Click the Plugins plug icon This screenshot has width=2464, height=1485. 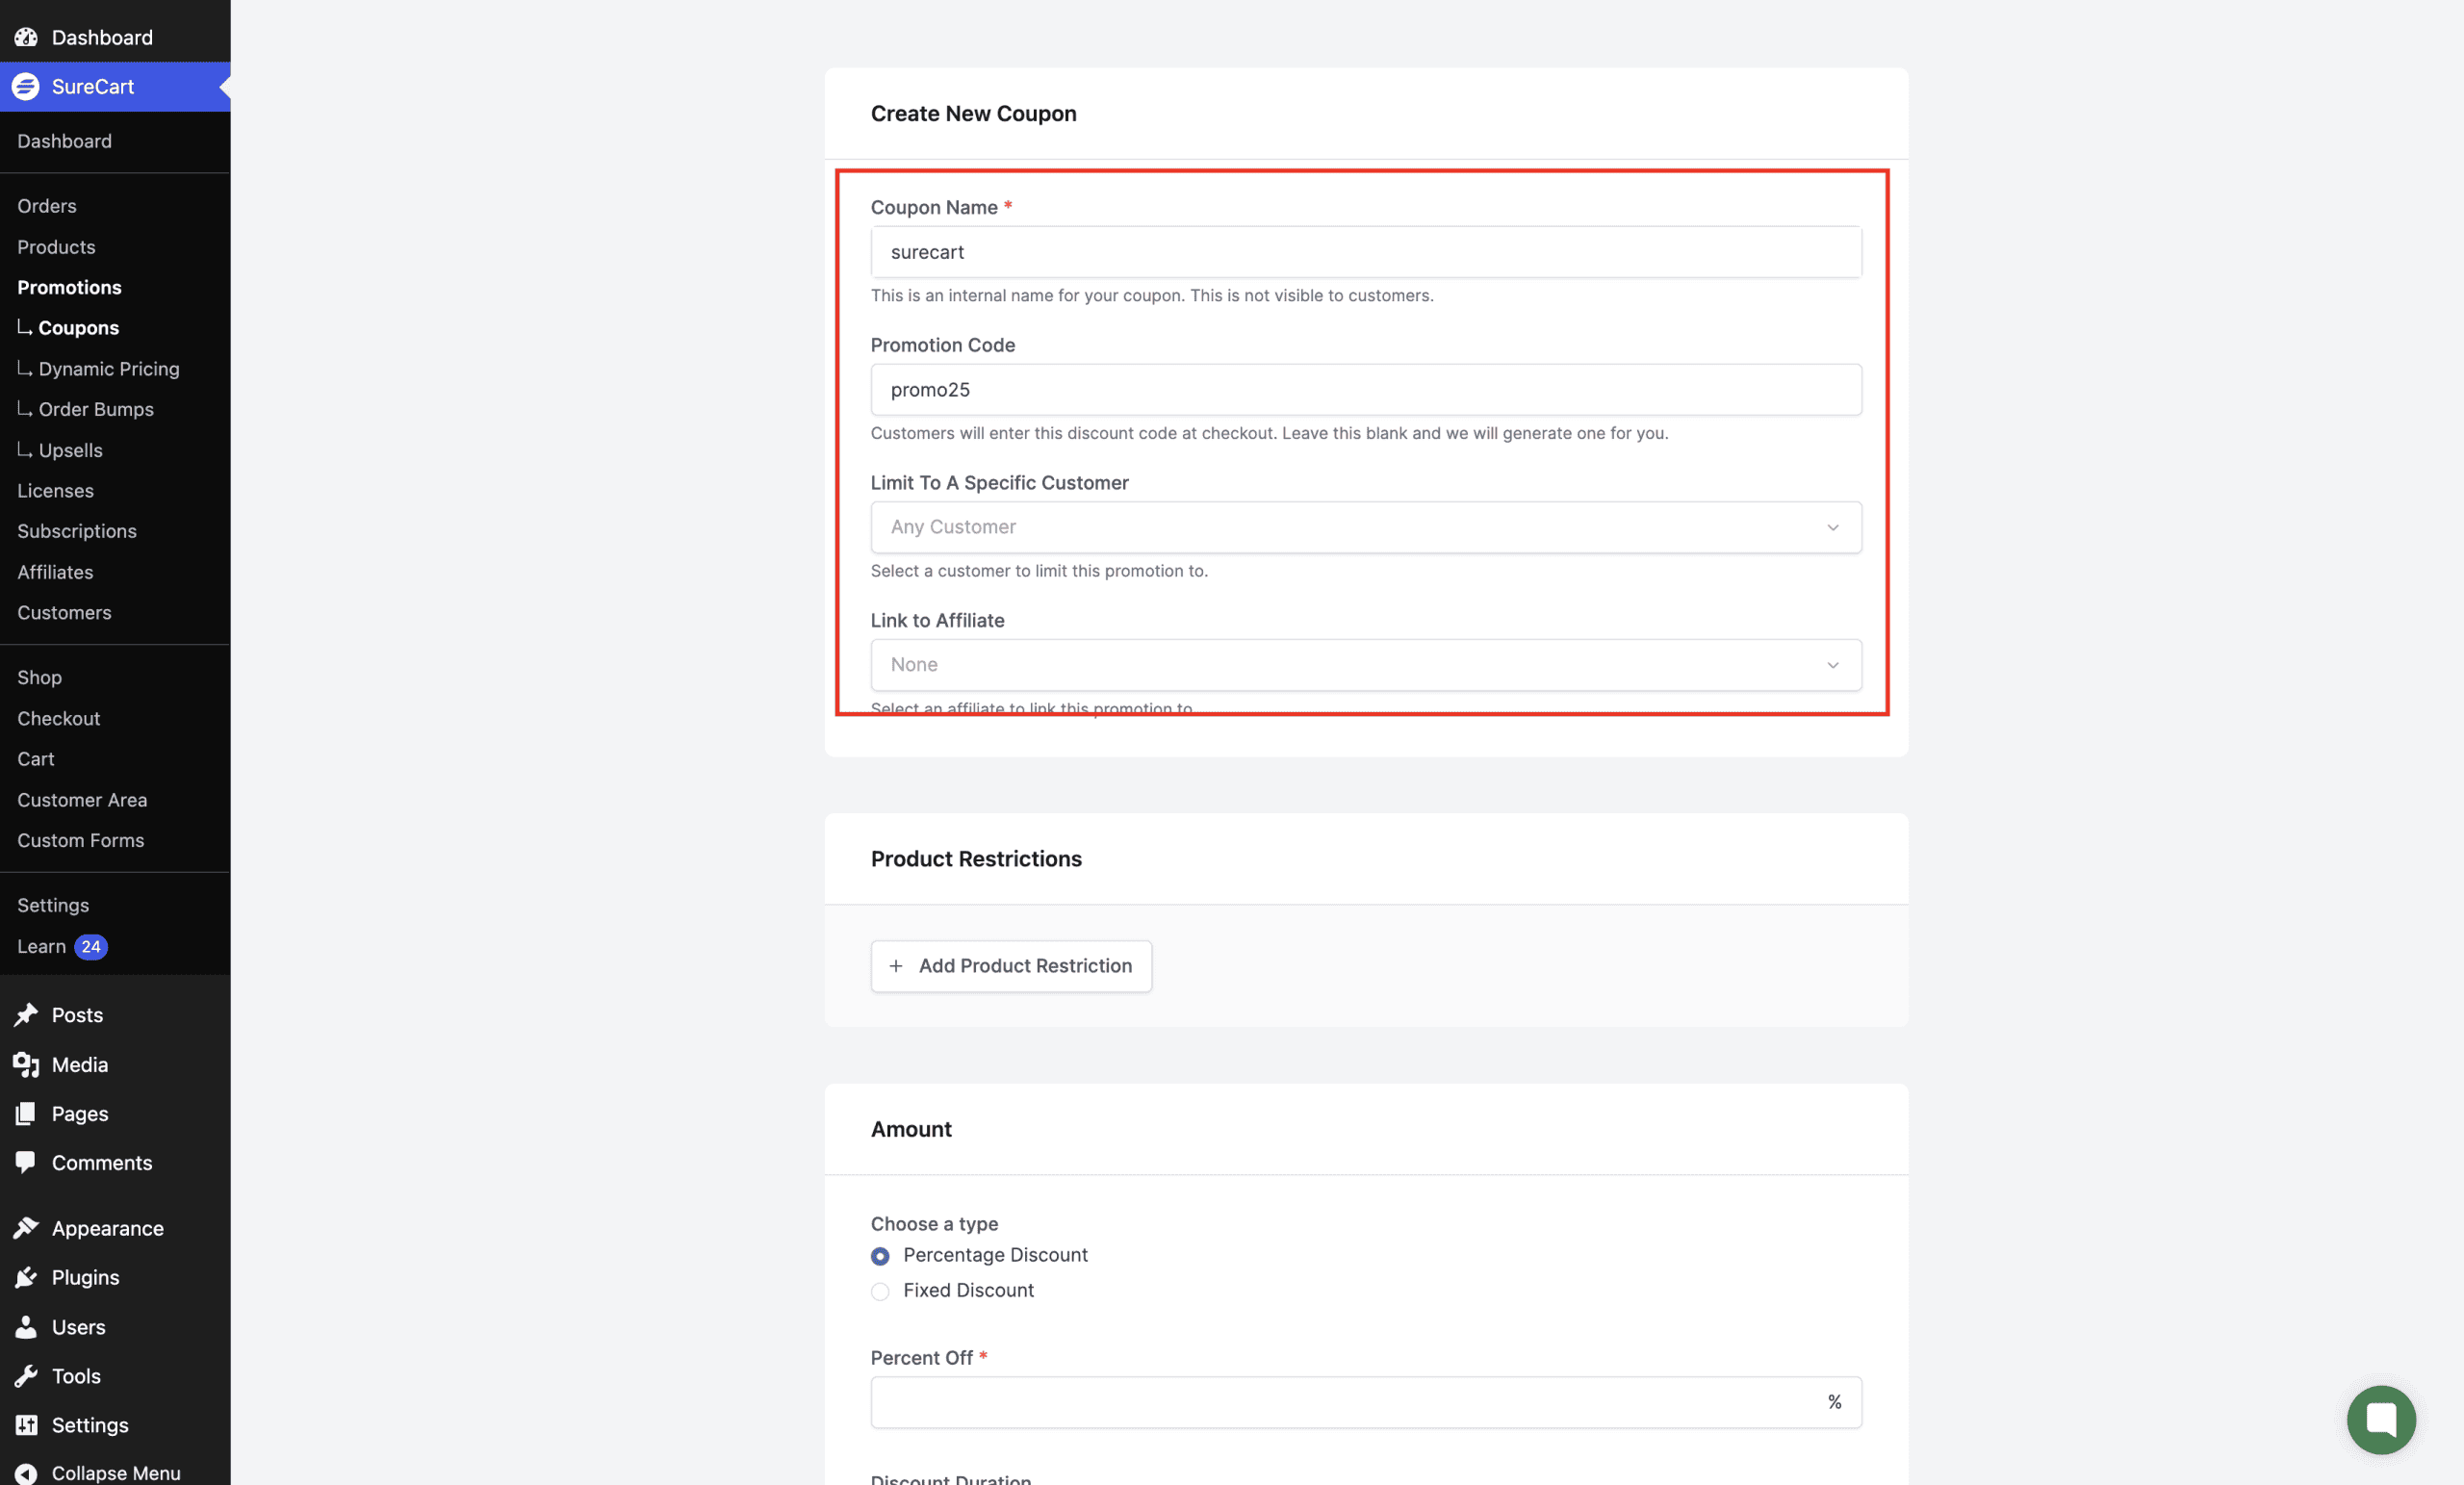click(x=26, y=1277)
